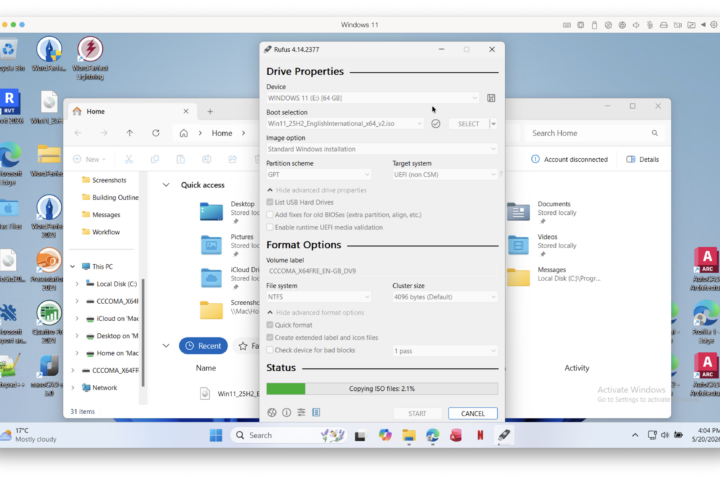
Task: Enable fixes for old BIOSes checkbox
Action: click(270, 215)
